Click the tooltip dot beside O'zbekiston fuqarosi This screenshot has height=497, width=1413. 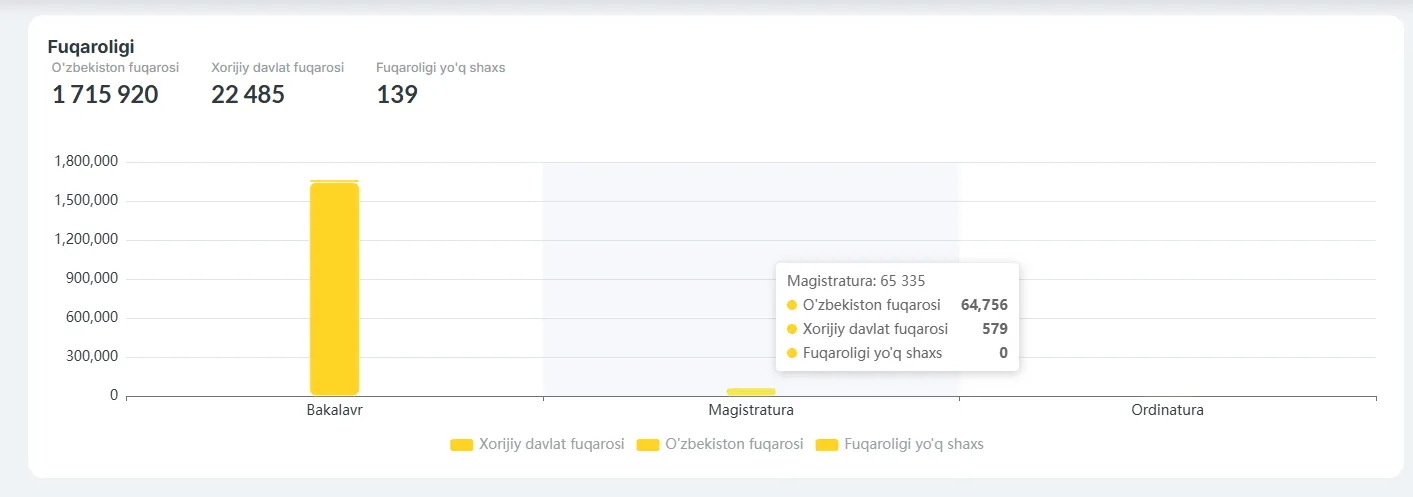tap(792, 305)
